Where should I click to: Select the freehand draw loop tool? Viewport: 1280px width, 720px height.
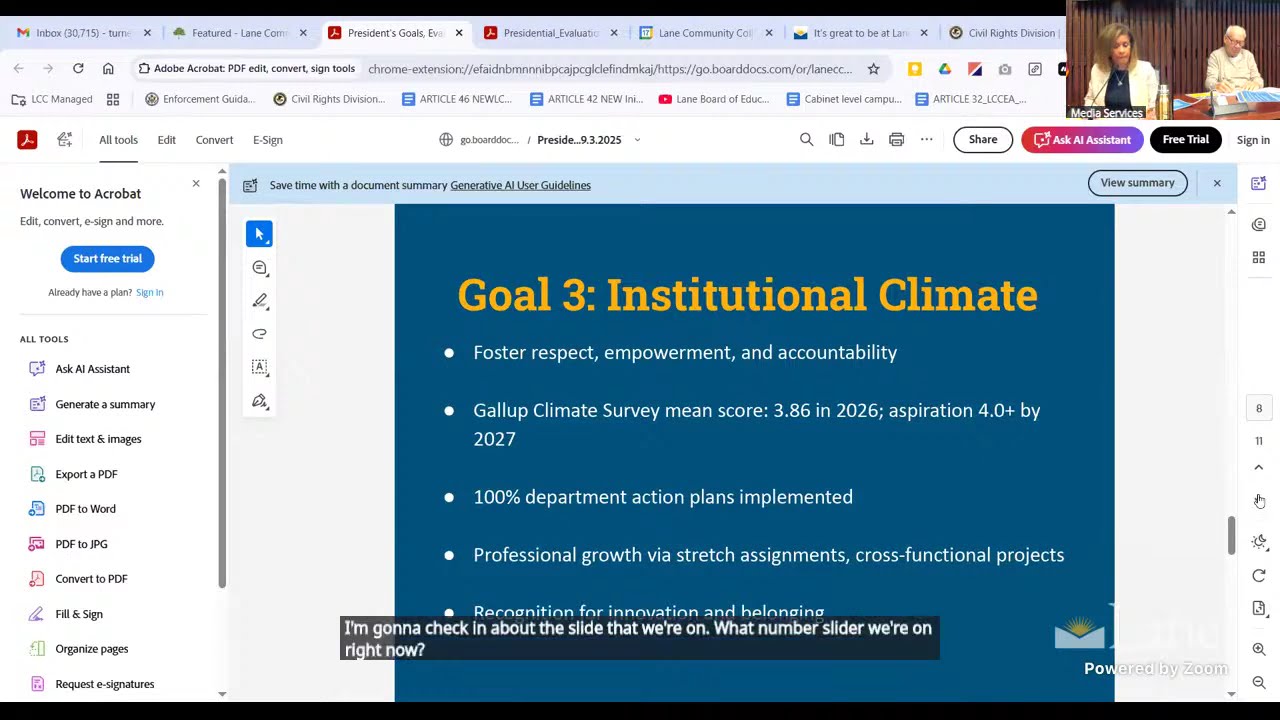259,334
